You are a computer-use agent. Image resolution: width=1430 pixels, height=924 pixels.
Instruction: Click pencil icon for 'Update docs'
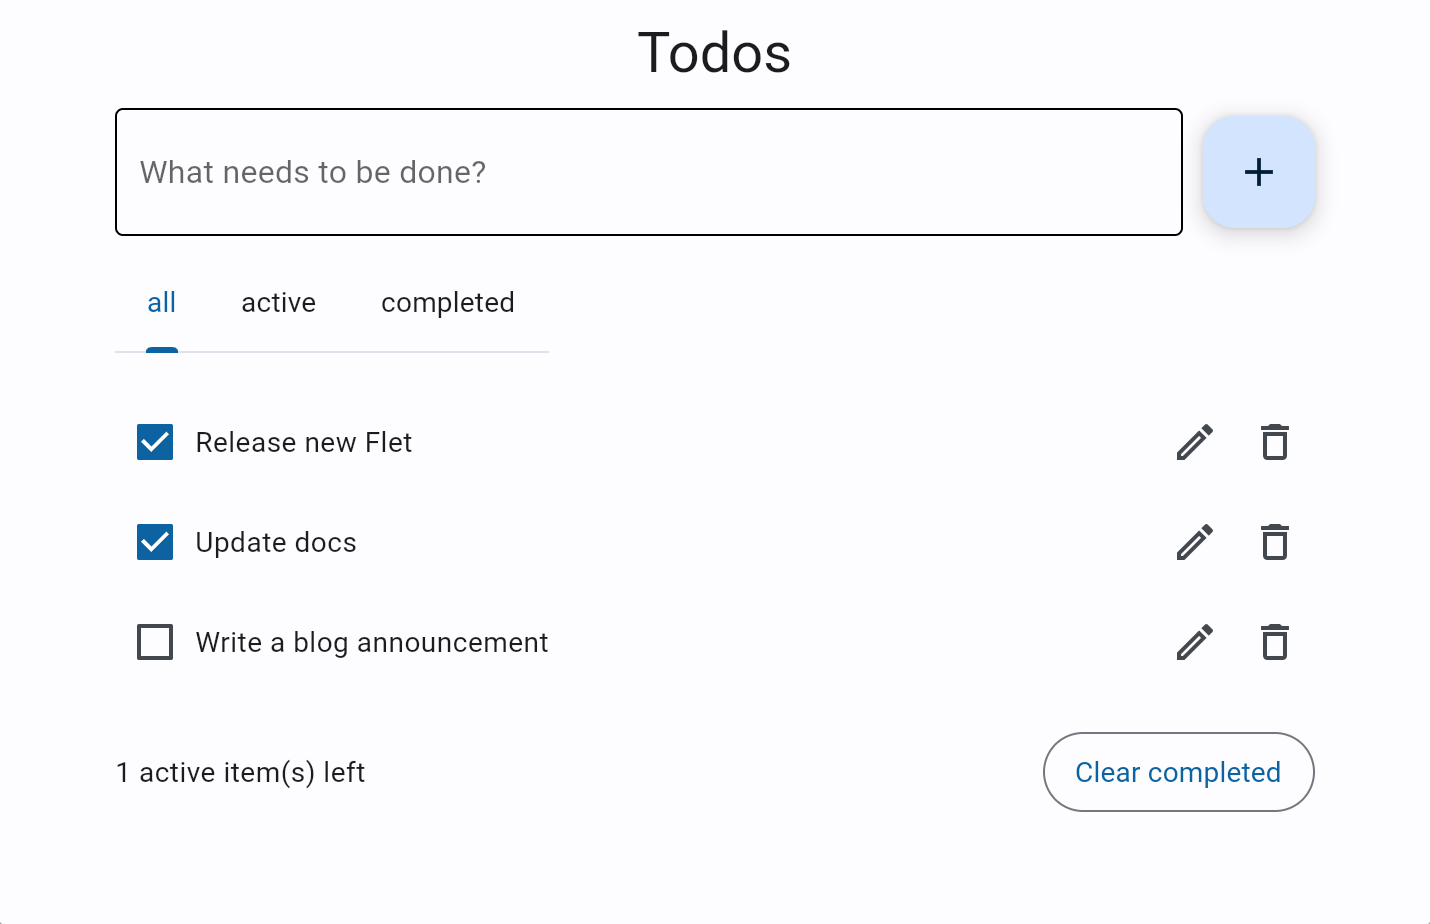click(1195, 542)
